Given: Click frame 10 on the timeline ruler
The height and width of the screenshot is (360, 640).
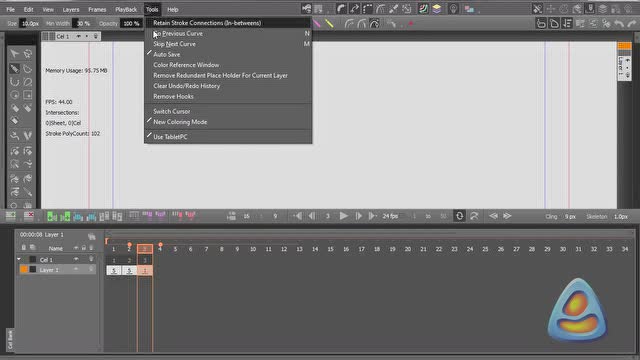Looking at the screenshot, I should (253, 249).
